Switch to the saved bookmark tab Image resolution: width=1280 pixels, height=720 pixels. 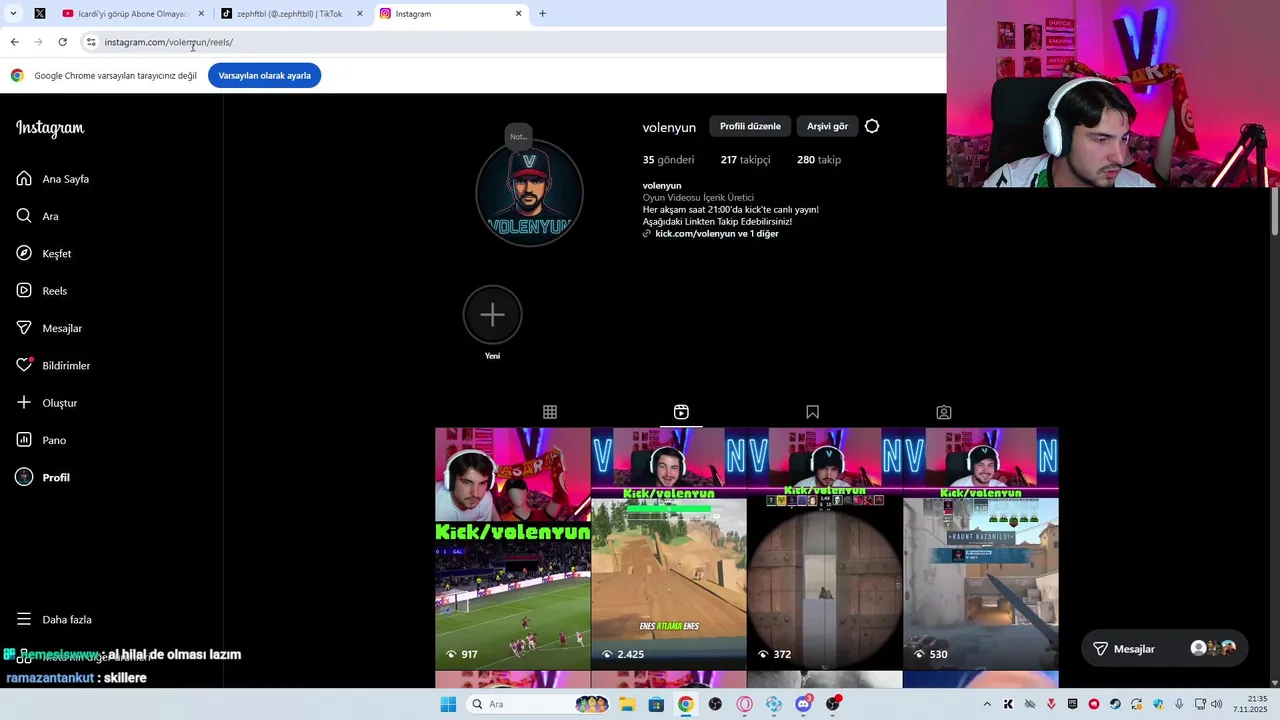tap(812, 412)
